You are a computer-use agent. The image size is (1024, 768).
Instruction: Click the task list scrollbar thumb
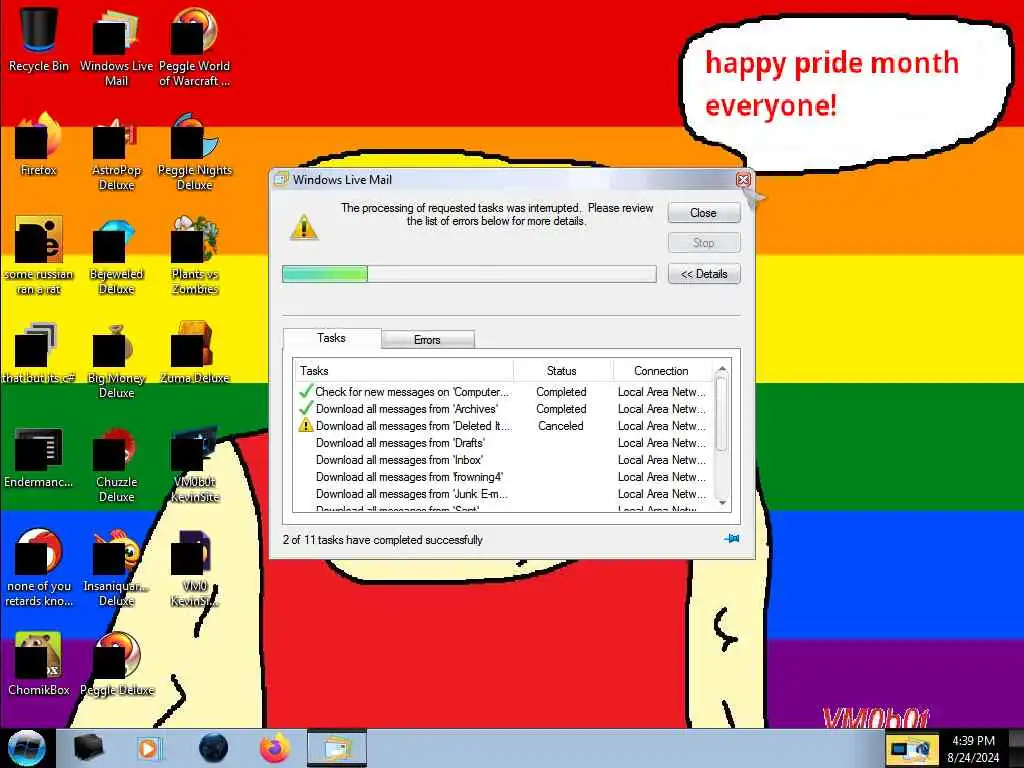point(722,413)
